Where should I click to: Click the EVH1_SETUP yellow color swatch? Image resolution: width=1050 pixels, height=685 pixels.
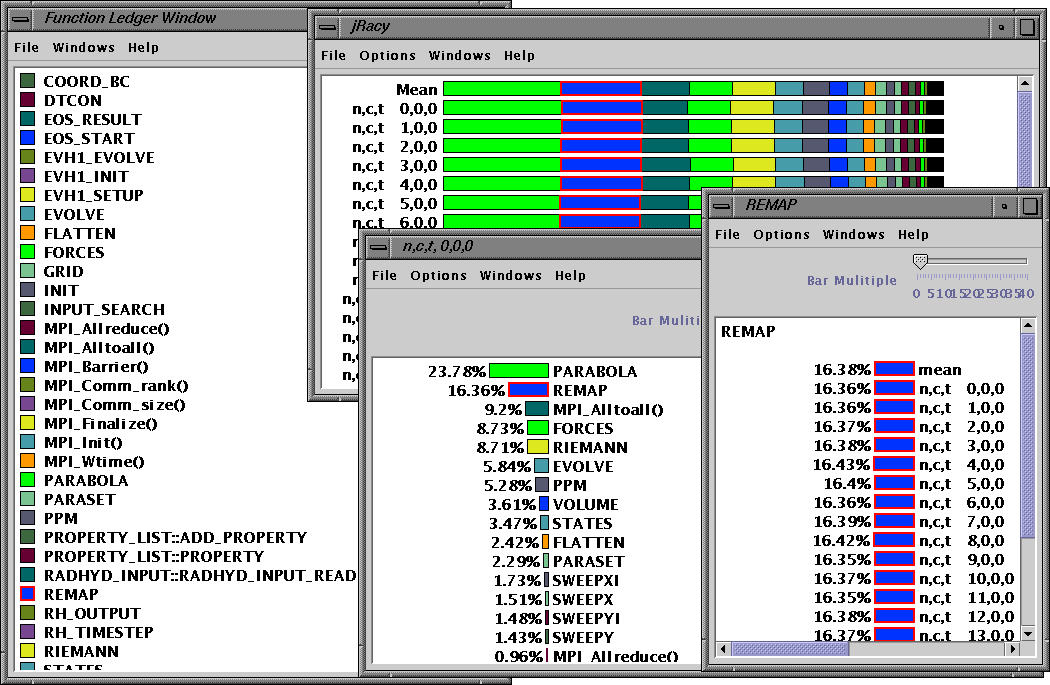(27, 195)
